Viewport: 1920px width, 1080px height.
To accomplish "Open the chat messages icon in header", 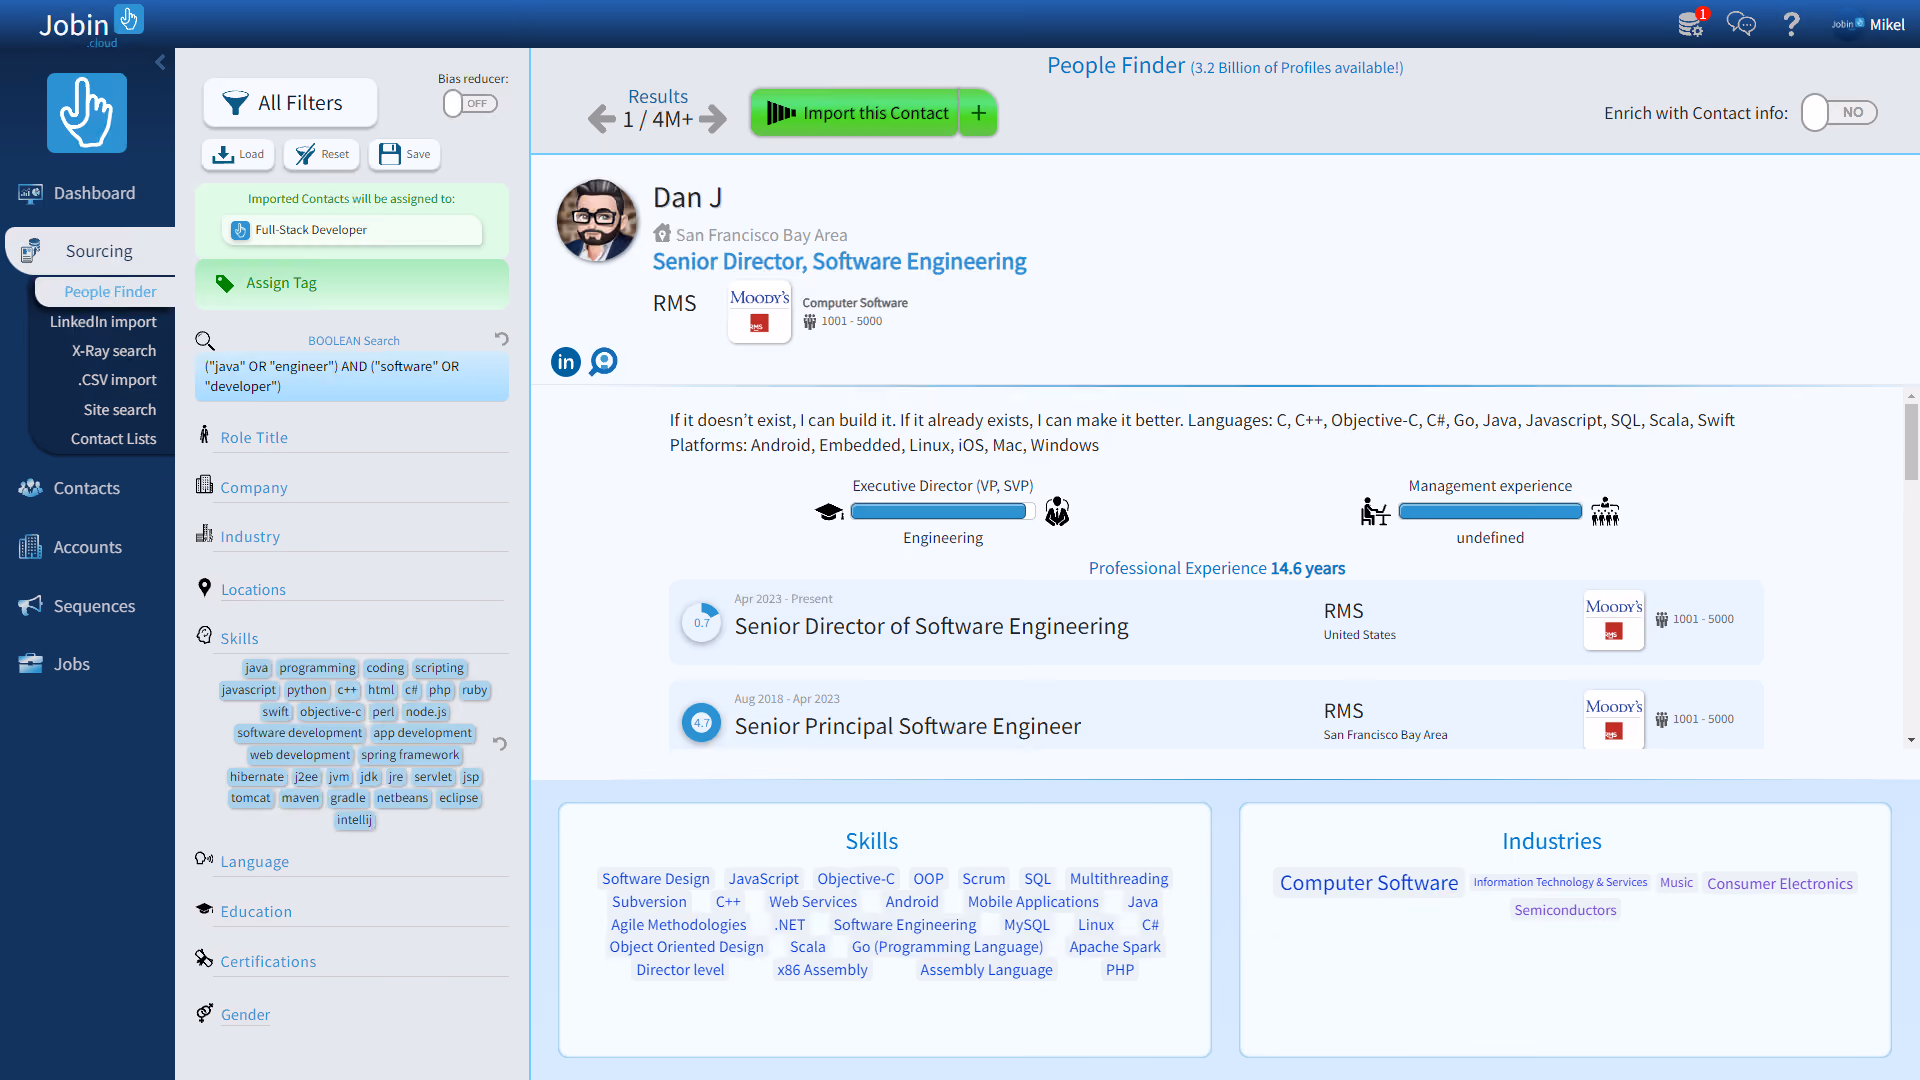I will coord(1741,24).
